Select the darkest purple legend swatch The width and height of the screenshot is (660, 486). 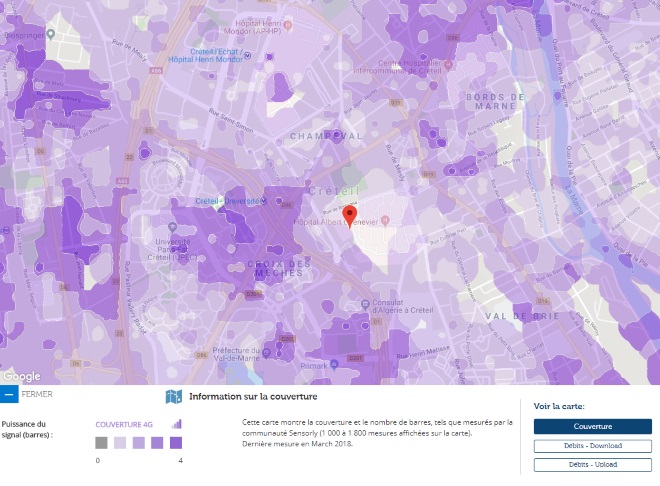pyautogui.click(x=176, y=443)
